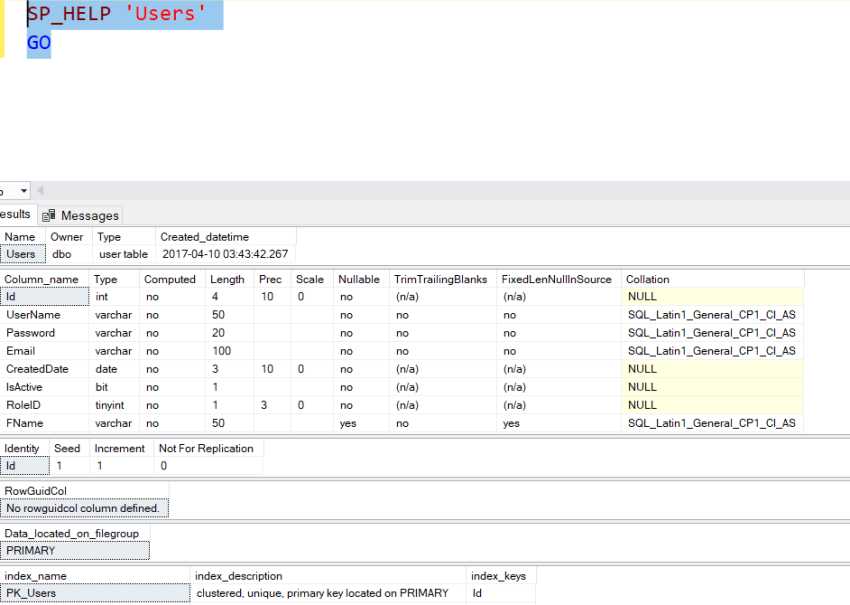The width and height of the screenshot is (850, 605).
Task: Select the PRIMARY filegroup cell
Action: click(40, 550)
